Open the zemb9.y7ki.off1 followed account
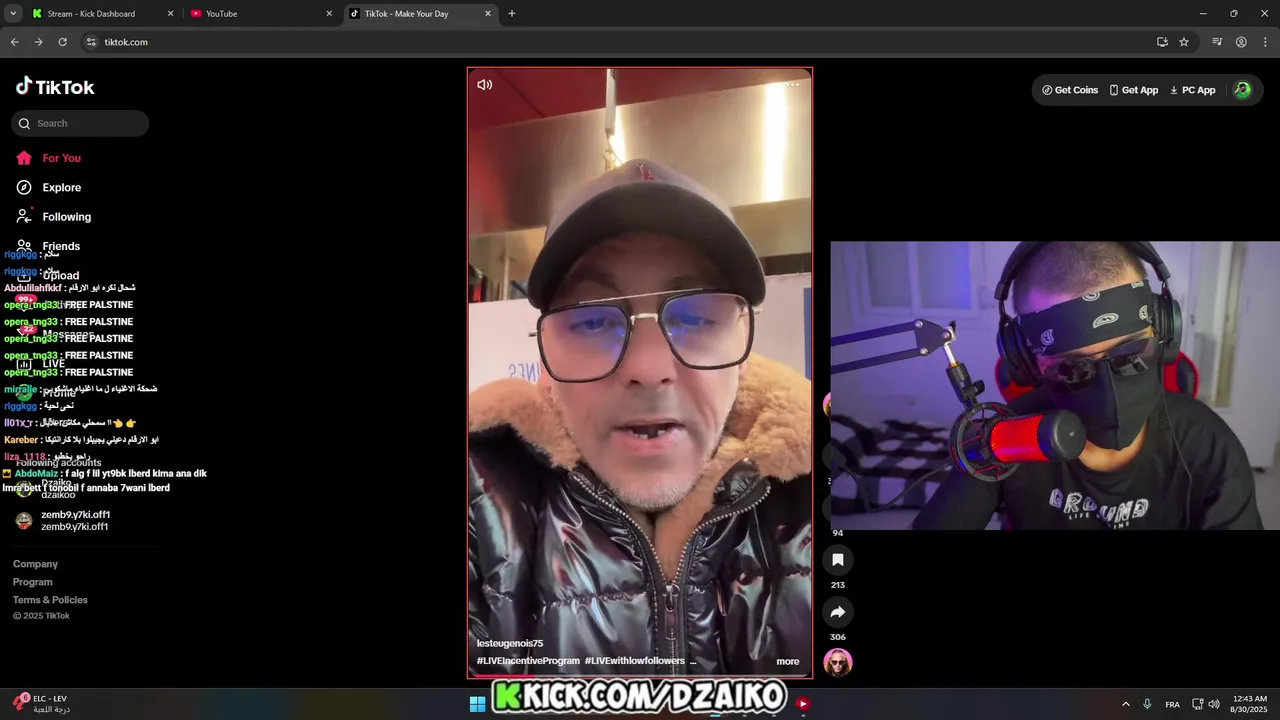Image resolution: width=1280 pixels, height=720 pixels. coord(75,520)
